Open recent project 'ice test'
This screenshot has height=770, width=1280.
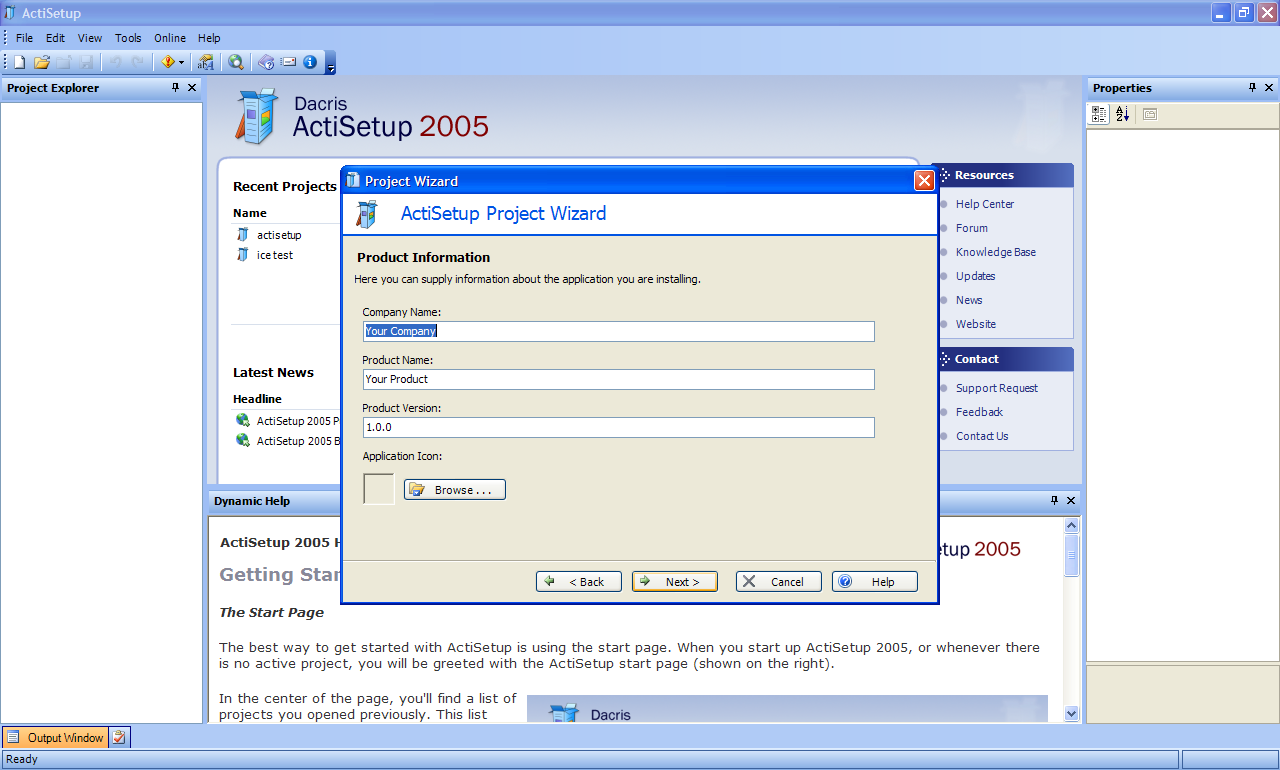pyautogui.click(x=275, y=255)
